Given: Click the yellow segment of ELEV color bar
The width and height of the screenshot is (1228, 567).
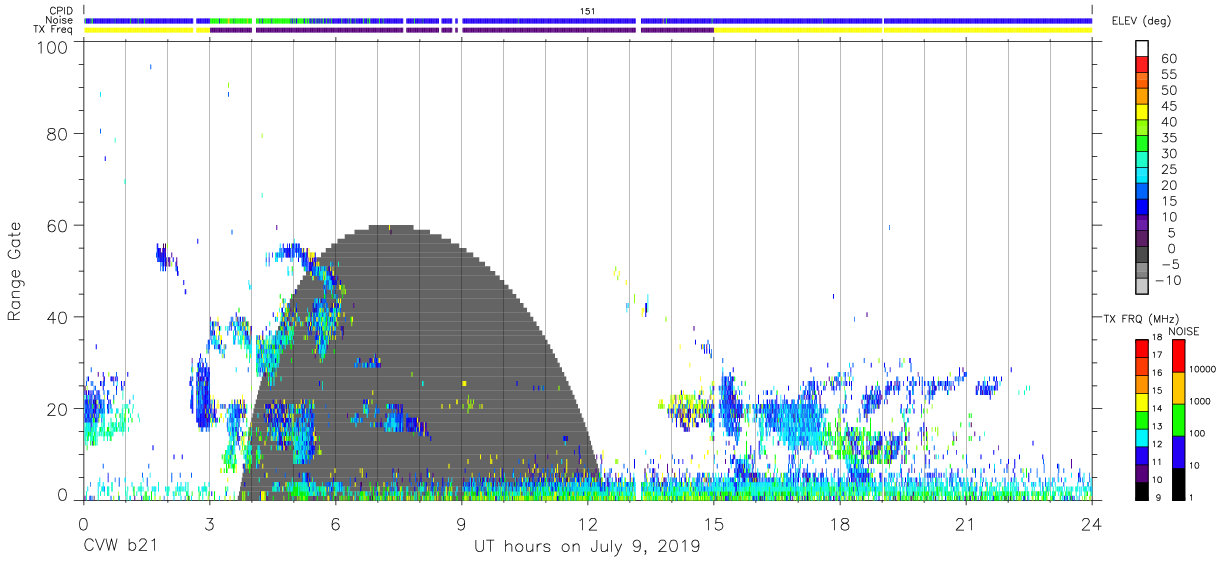Looking at the screenshot, I should (x=1142, y=113).
